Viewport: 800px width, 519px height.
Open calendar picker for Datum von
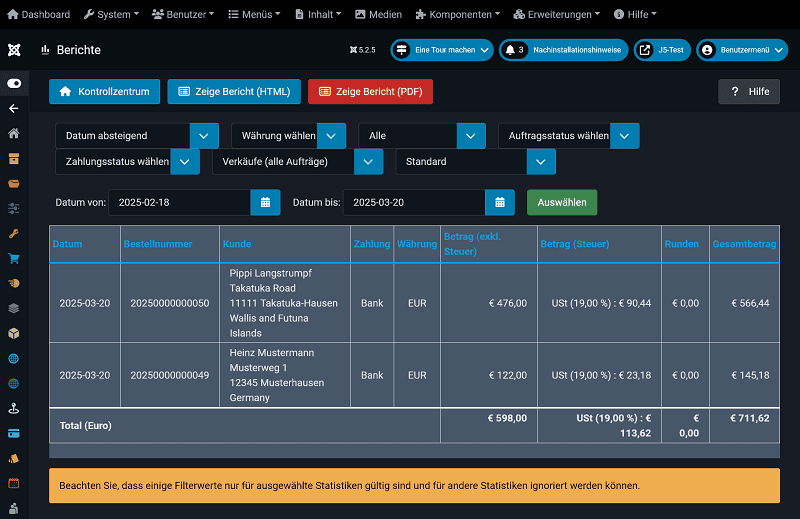coord(265,202)
